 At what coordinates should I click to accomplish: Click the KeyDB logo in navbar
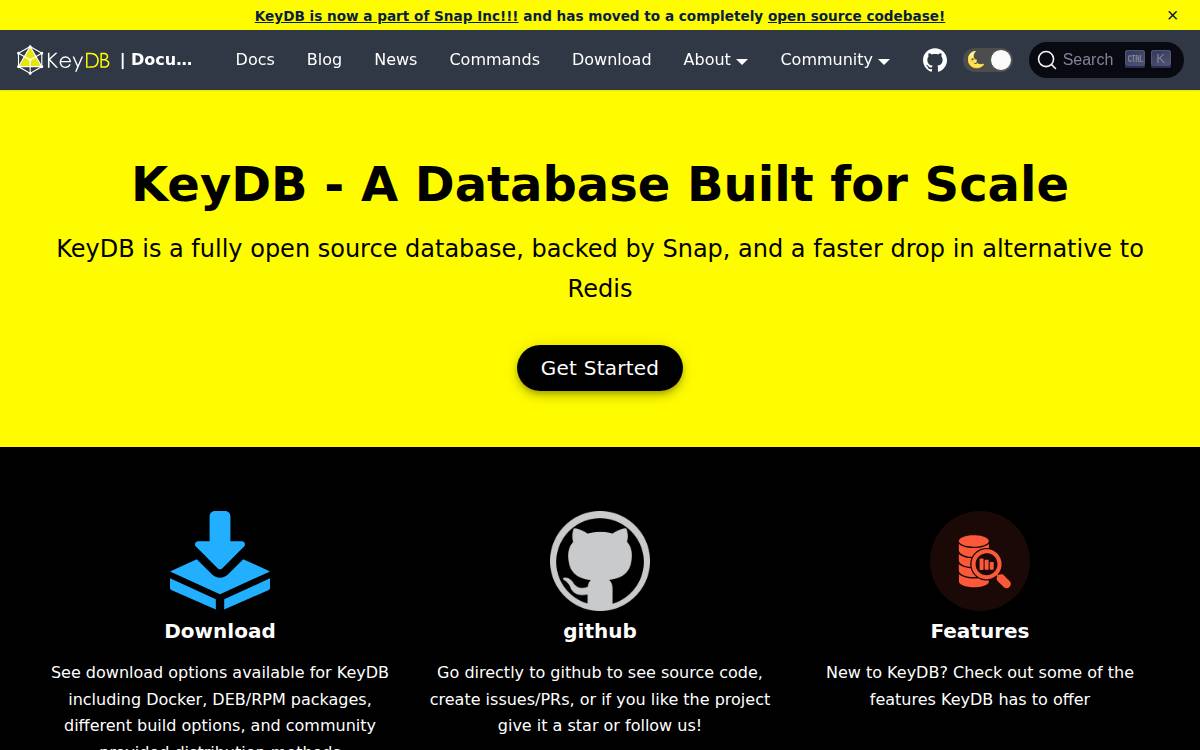point(63,60)
